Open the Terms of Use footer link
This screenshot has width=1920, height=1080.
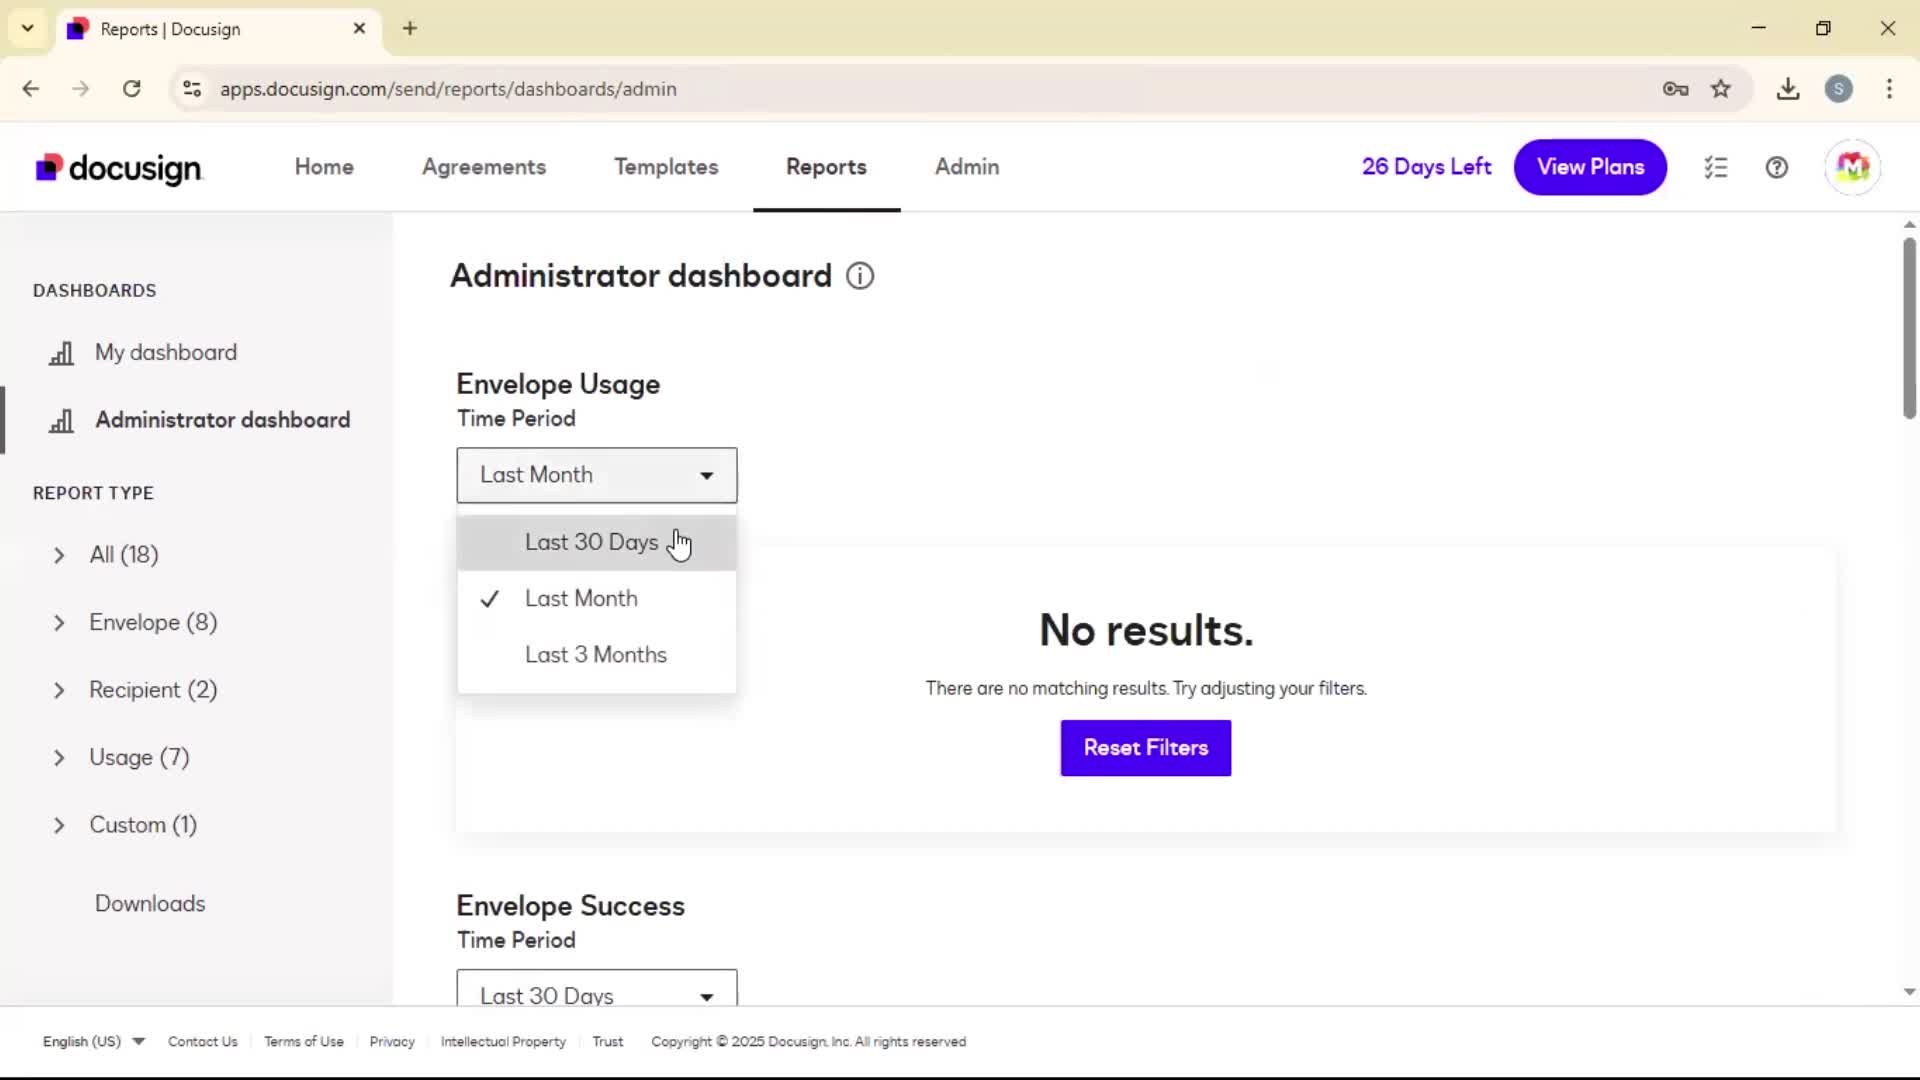pos(304,1041)
